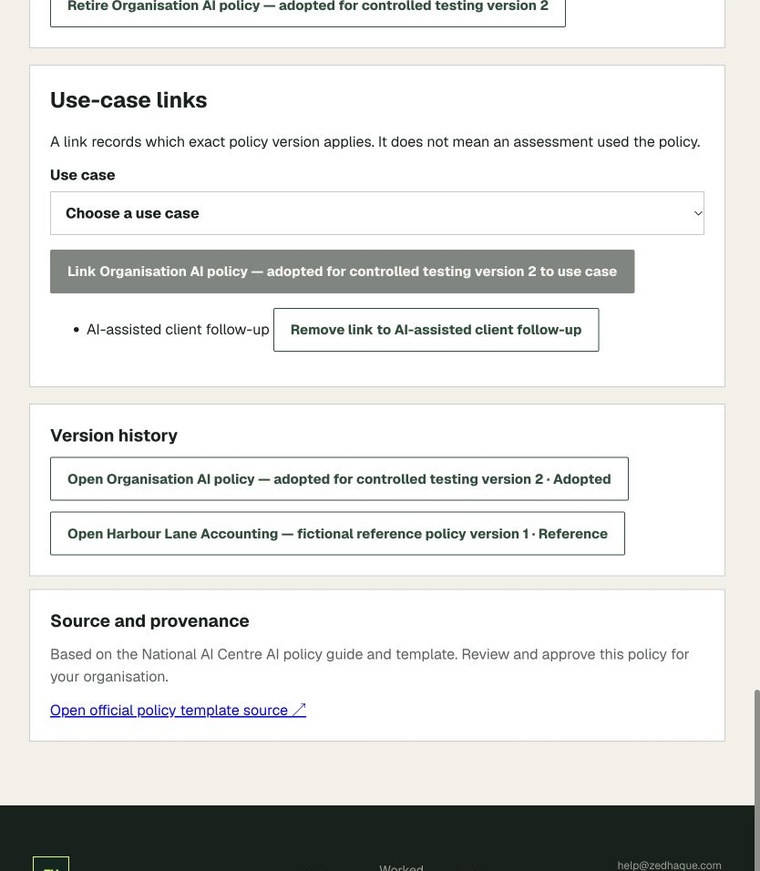Click the 'Version history' heading

114,436
